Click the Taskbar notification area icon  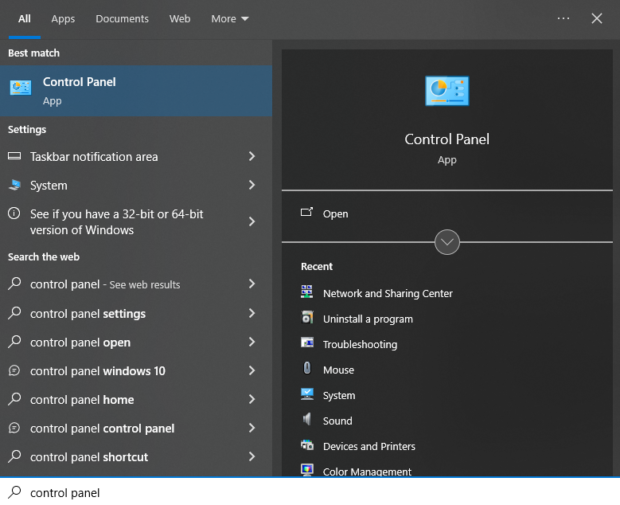click(x=14, y=156)
